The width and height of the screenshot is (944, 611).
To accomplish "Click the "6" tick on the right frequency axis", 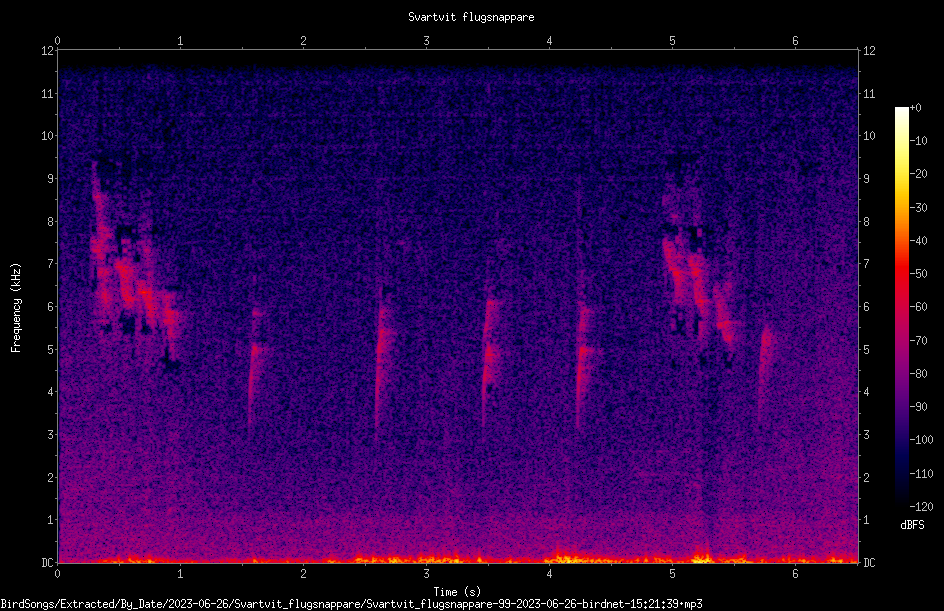I will click(x=866, y=307).
